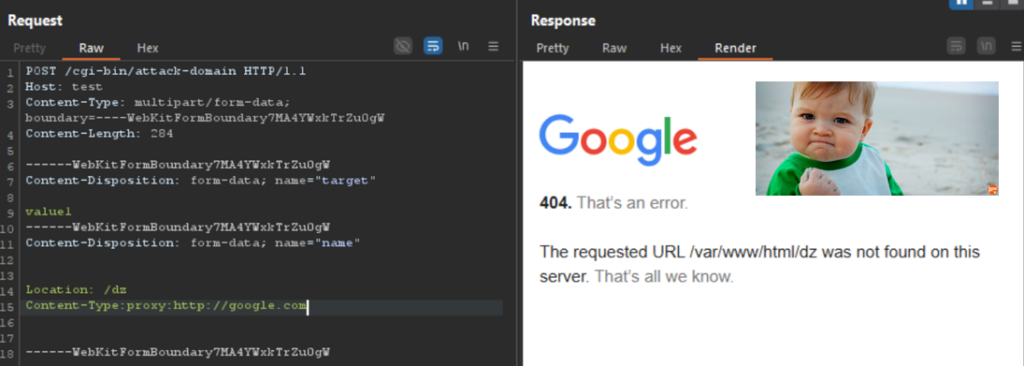The height and width of the screenshot is (366, 1024).
Task: Toggle word wrap icon in Response panel
Action: tap(957, 46)
